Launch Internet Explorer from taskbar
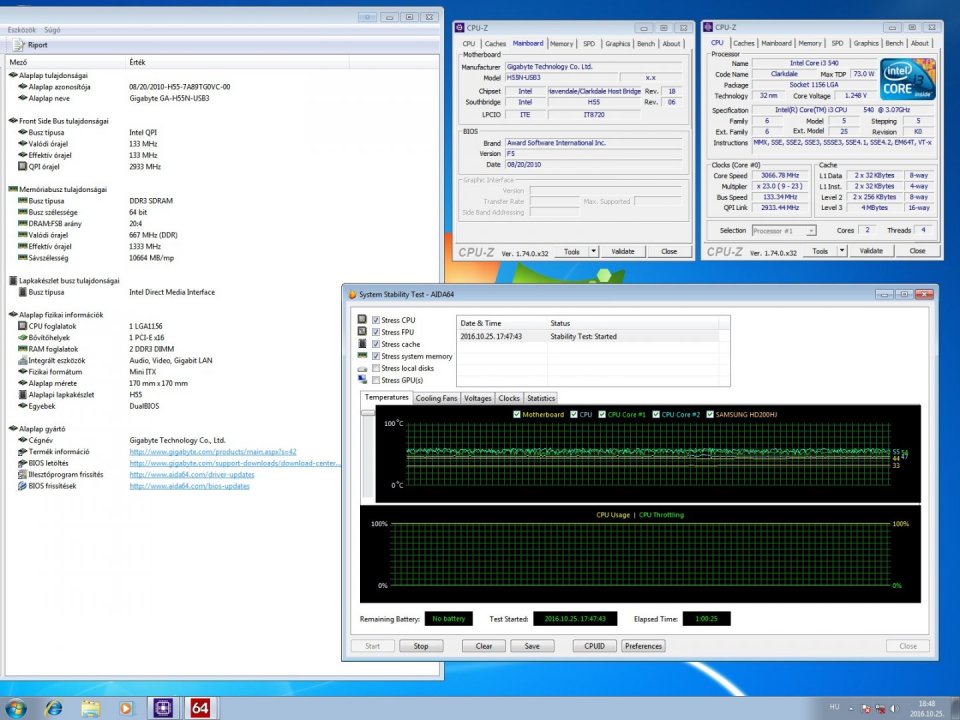Viewport: 960px width, 720px height. point(54,708)
